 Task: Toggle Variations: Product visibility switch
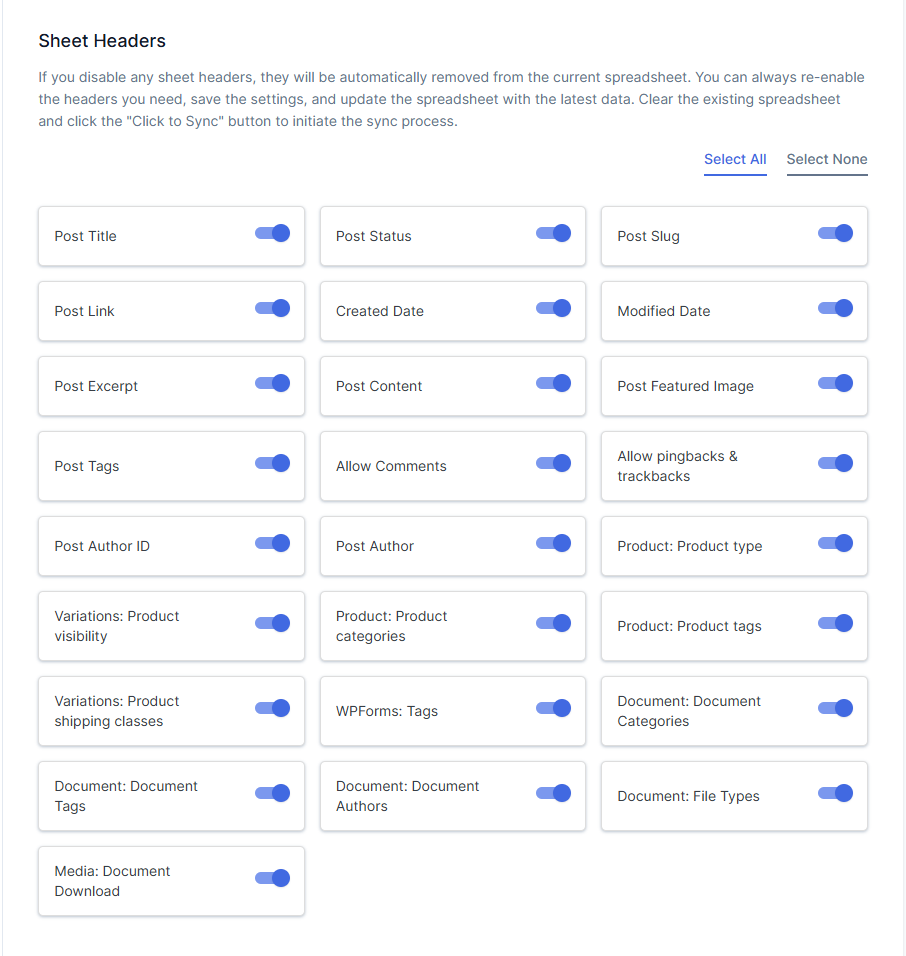pos(273,623)
